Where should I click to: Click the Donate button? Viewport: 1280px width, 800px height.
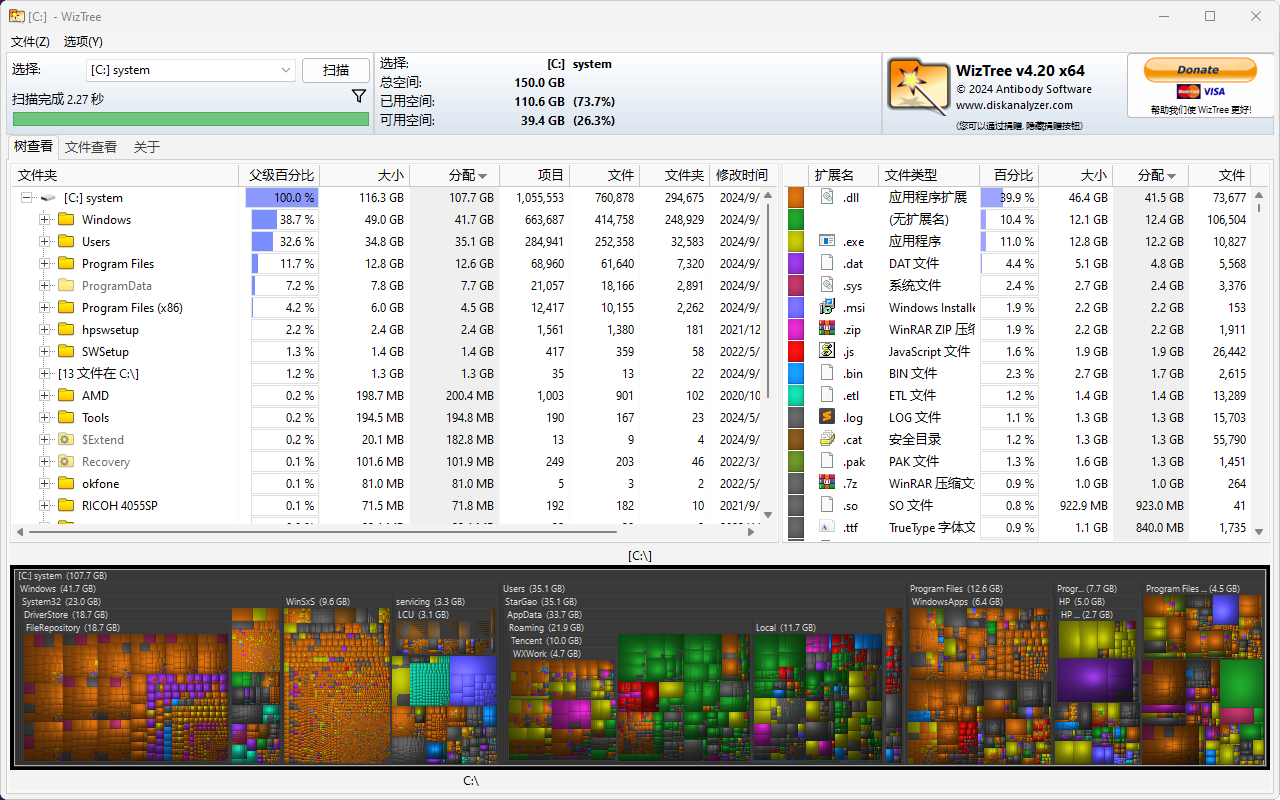(x=1199, y=70)
